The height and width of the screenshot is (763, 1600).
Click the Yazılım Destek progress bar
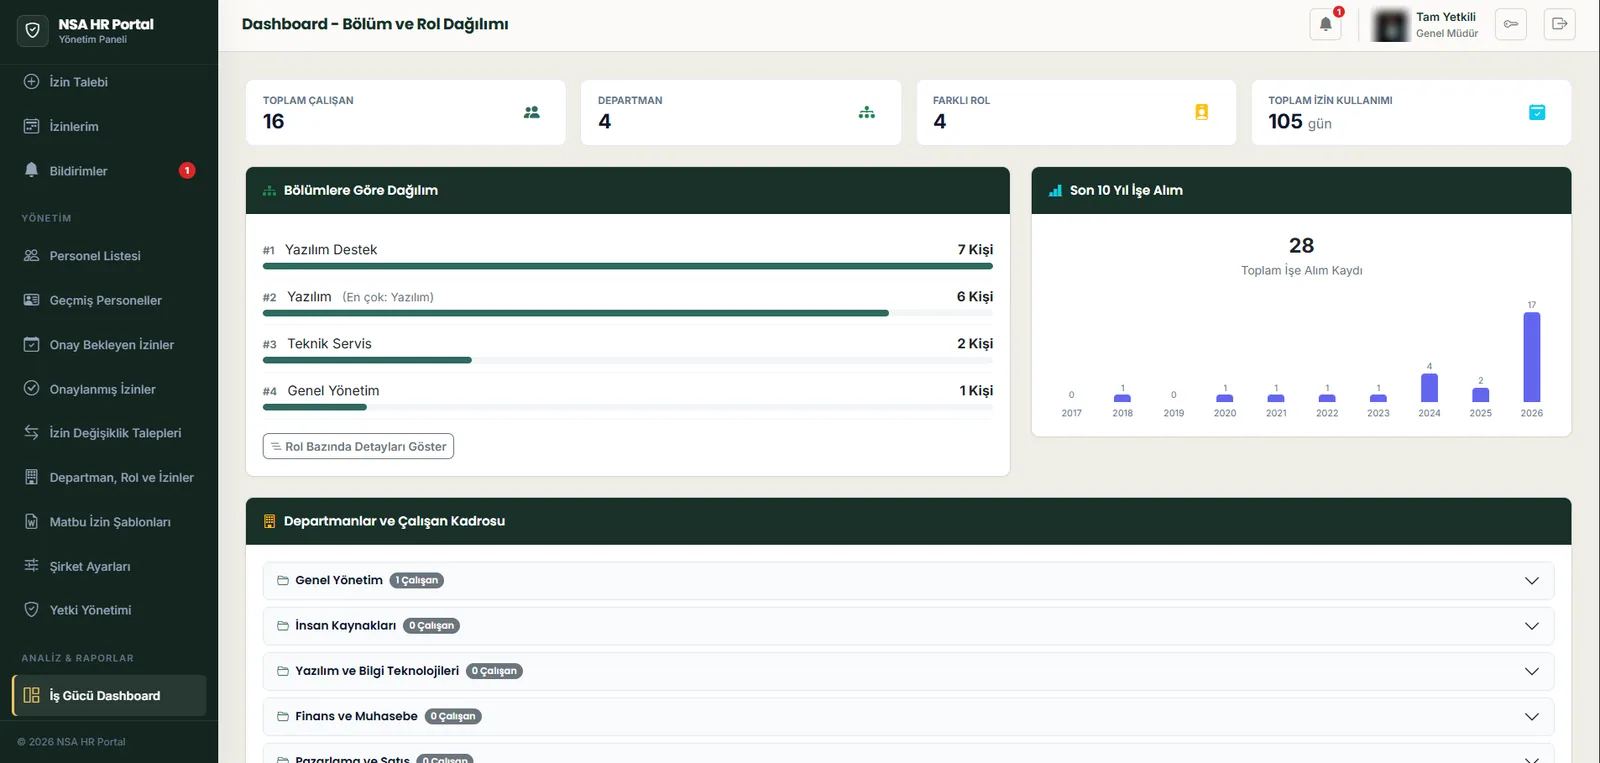click(628, 266)
